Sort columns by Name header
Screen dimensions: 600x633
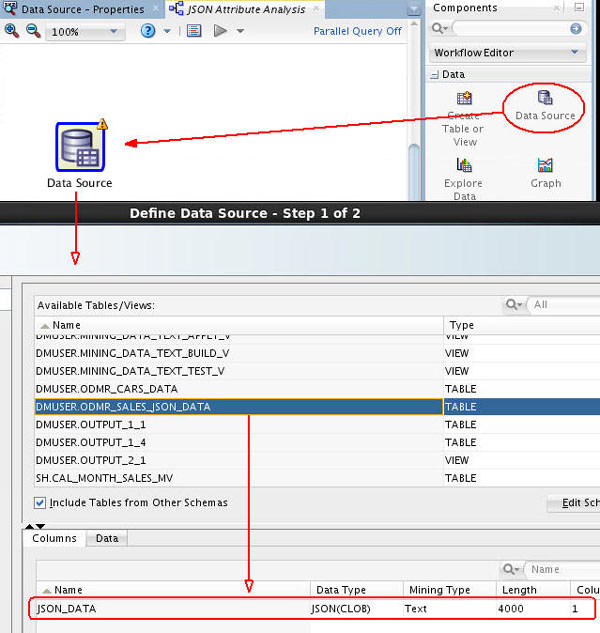pos(174,590)
